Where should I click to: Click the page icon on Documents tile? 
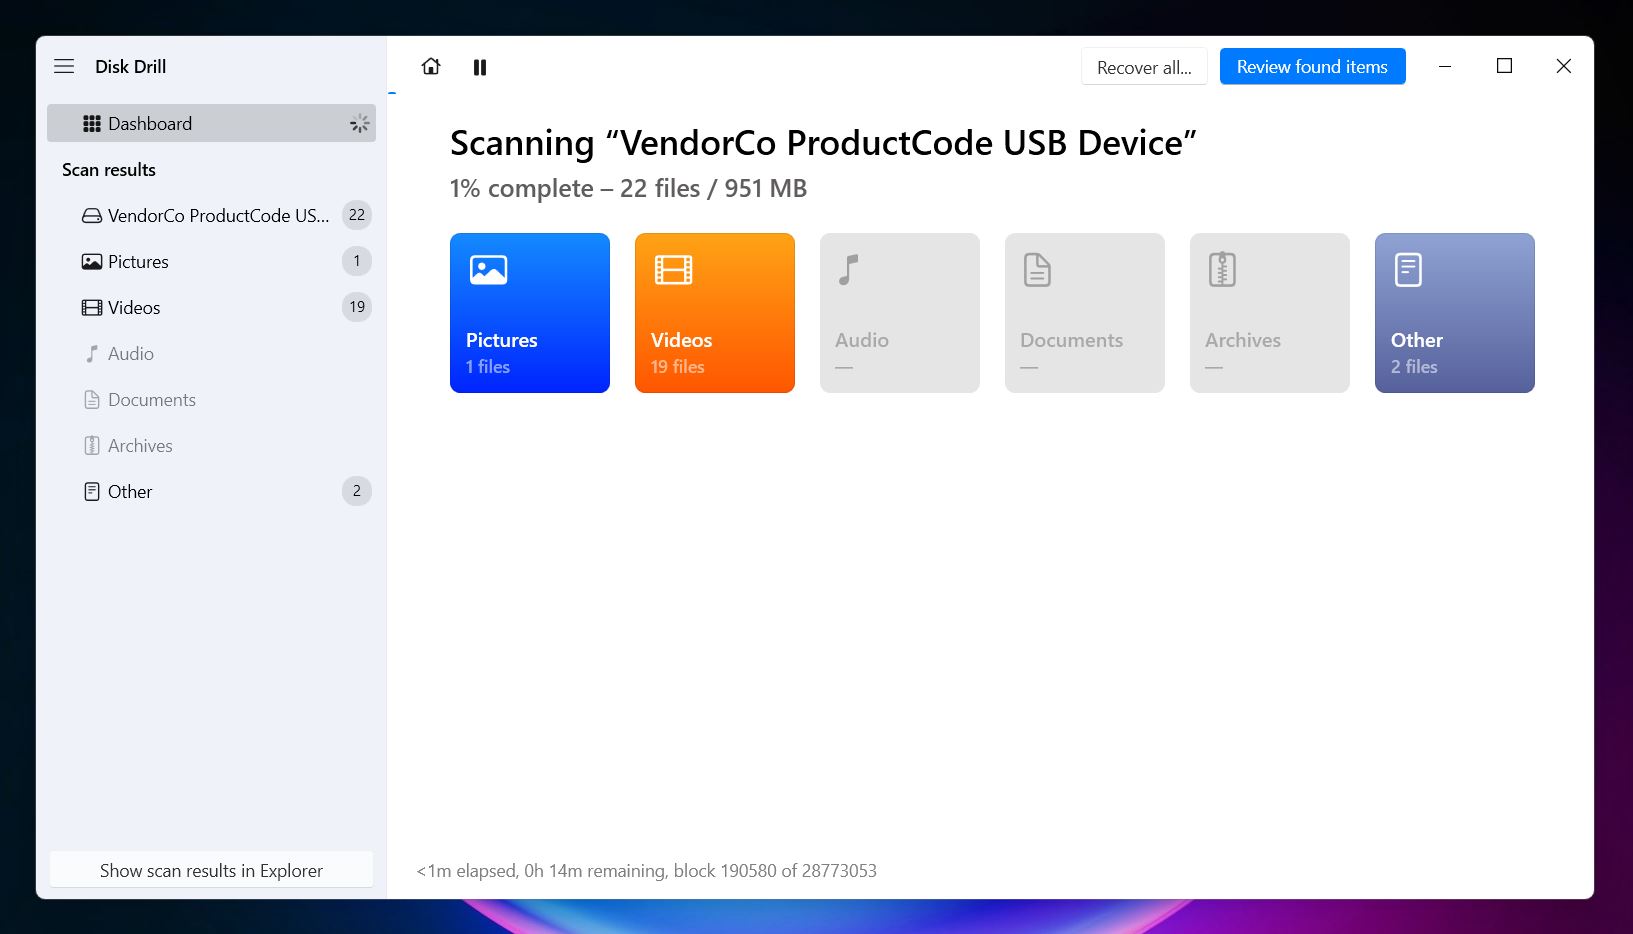pyautogui.click(x=1037, y=270)
